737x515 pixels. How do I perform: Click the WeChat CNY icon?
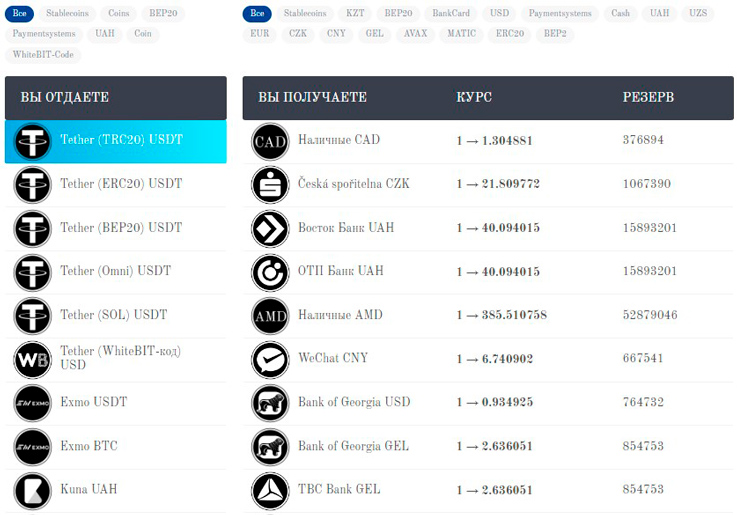(x=270, y=360)
